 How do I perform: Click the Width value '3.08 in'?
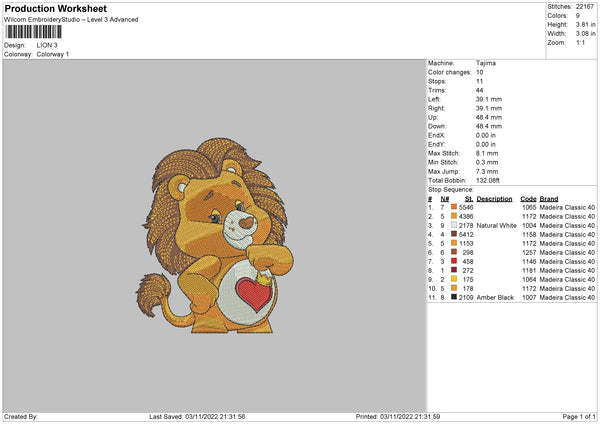(585, 34)
